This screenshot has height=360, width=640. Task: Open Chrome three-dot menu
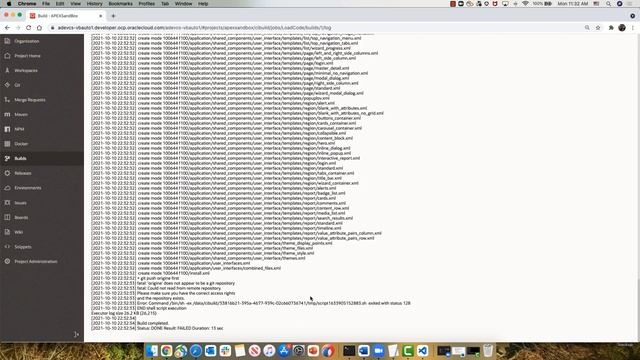click(x=633, y=28)
